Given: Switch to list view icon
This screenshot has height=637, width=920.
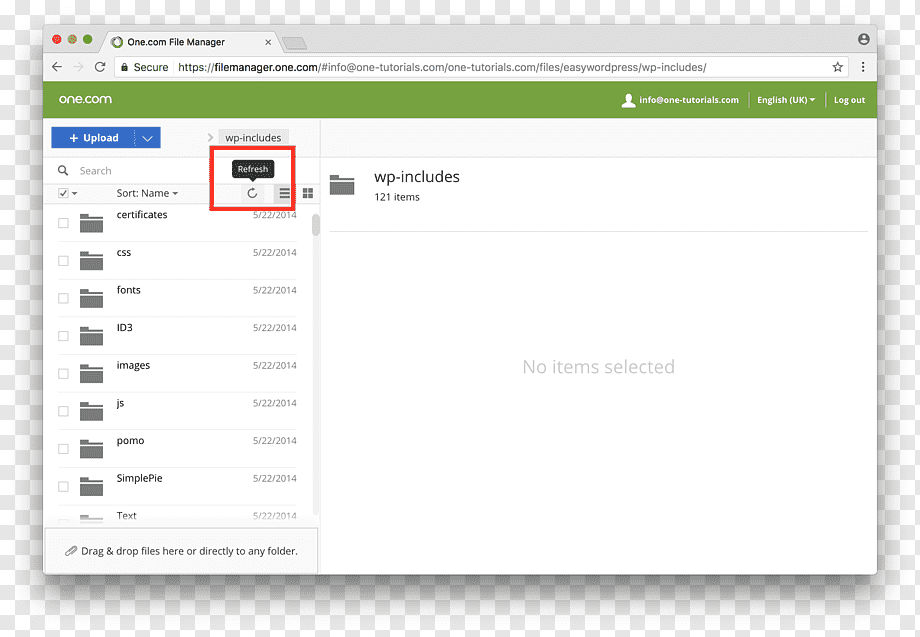Looking at the screenshot, I should pos(285,193).
